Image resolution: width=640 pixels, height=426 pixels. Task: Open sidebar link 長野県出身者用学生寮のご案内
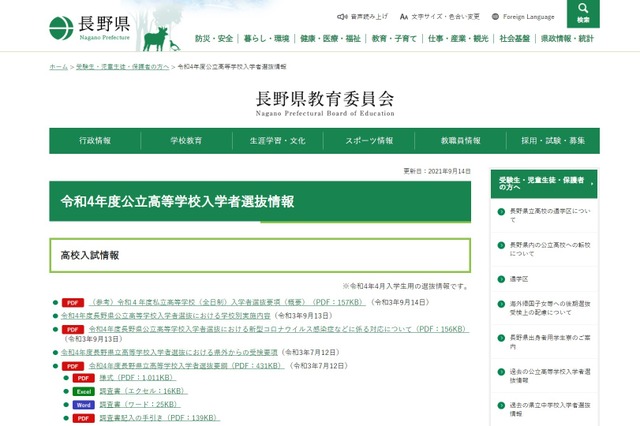(x=550, y=342)
